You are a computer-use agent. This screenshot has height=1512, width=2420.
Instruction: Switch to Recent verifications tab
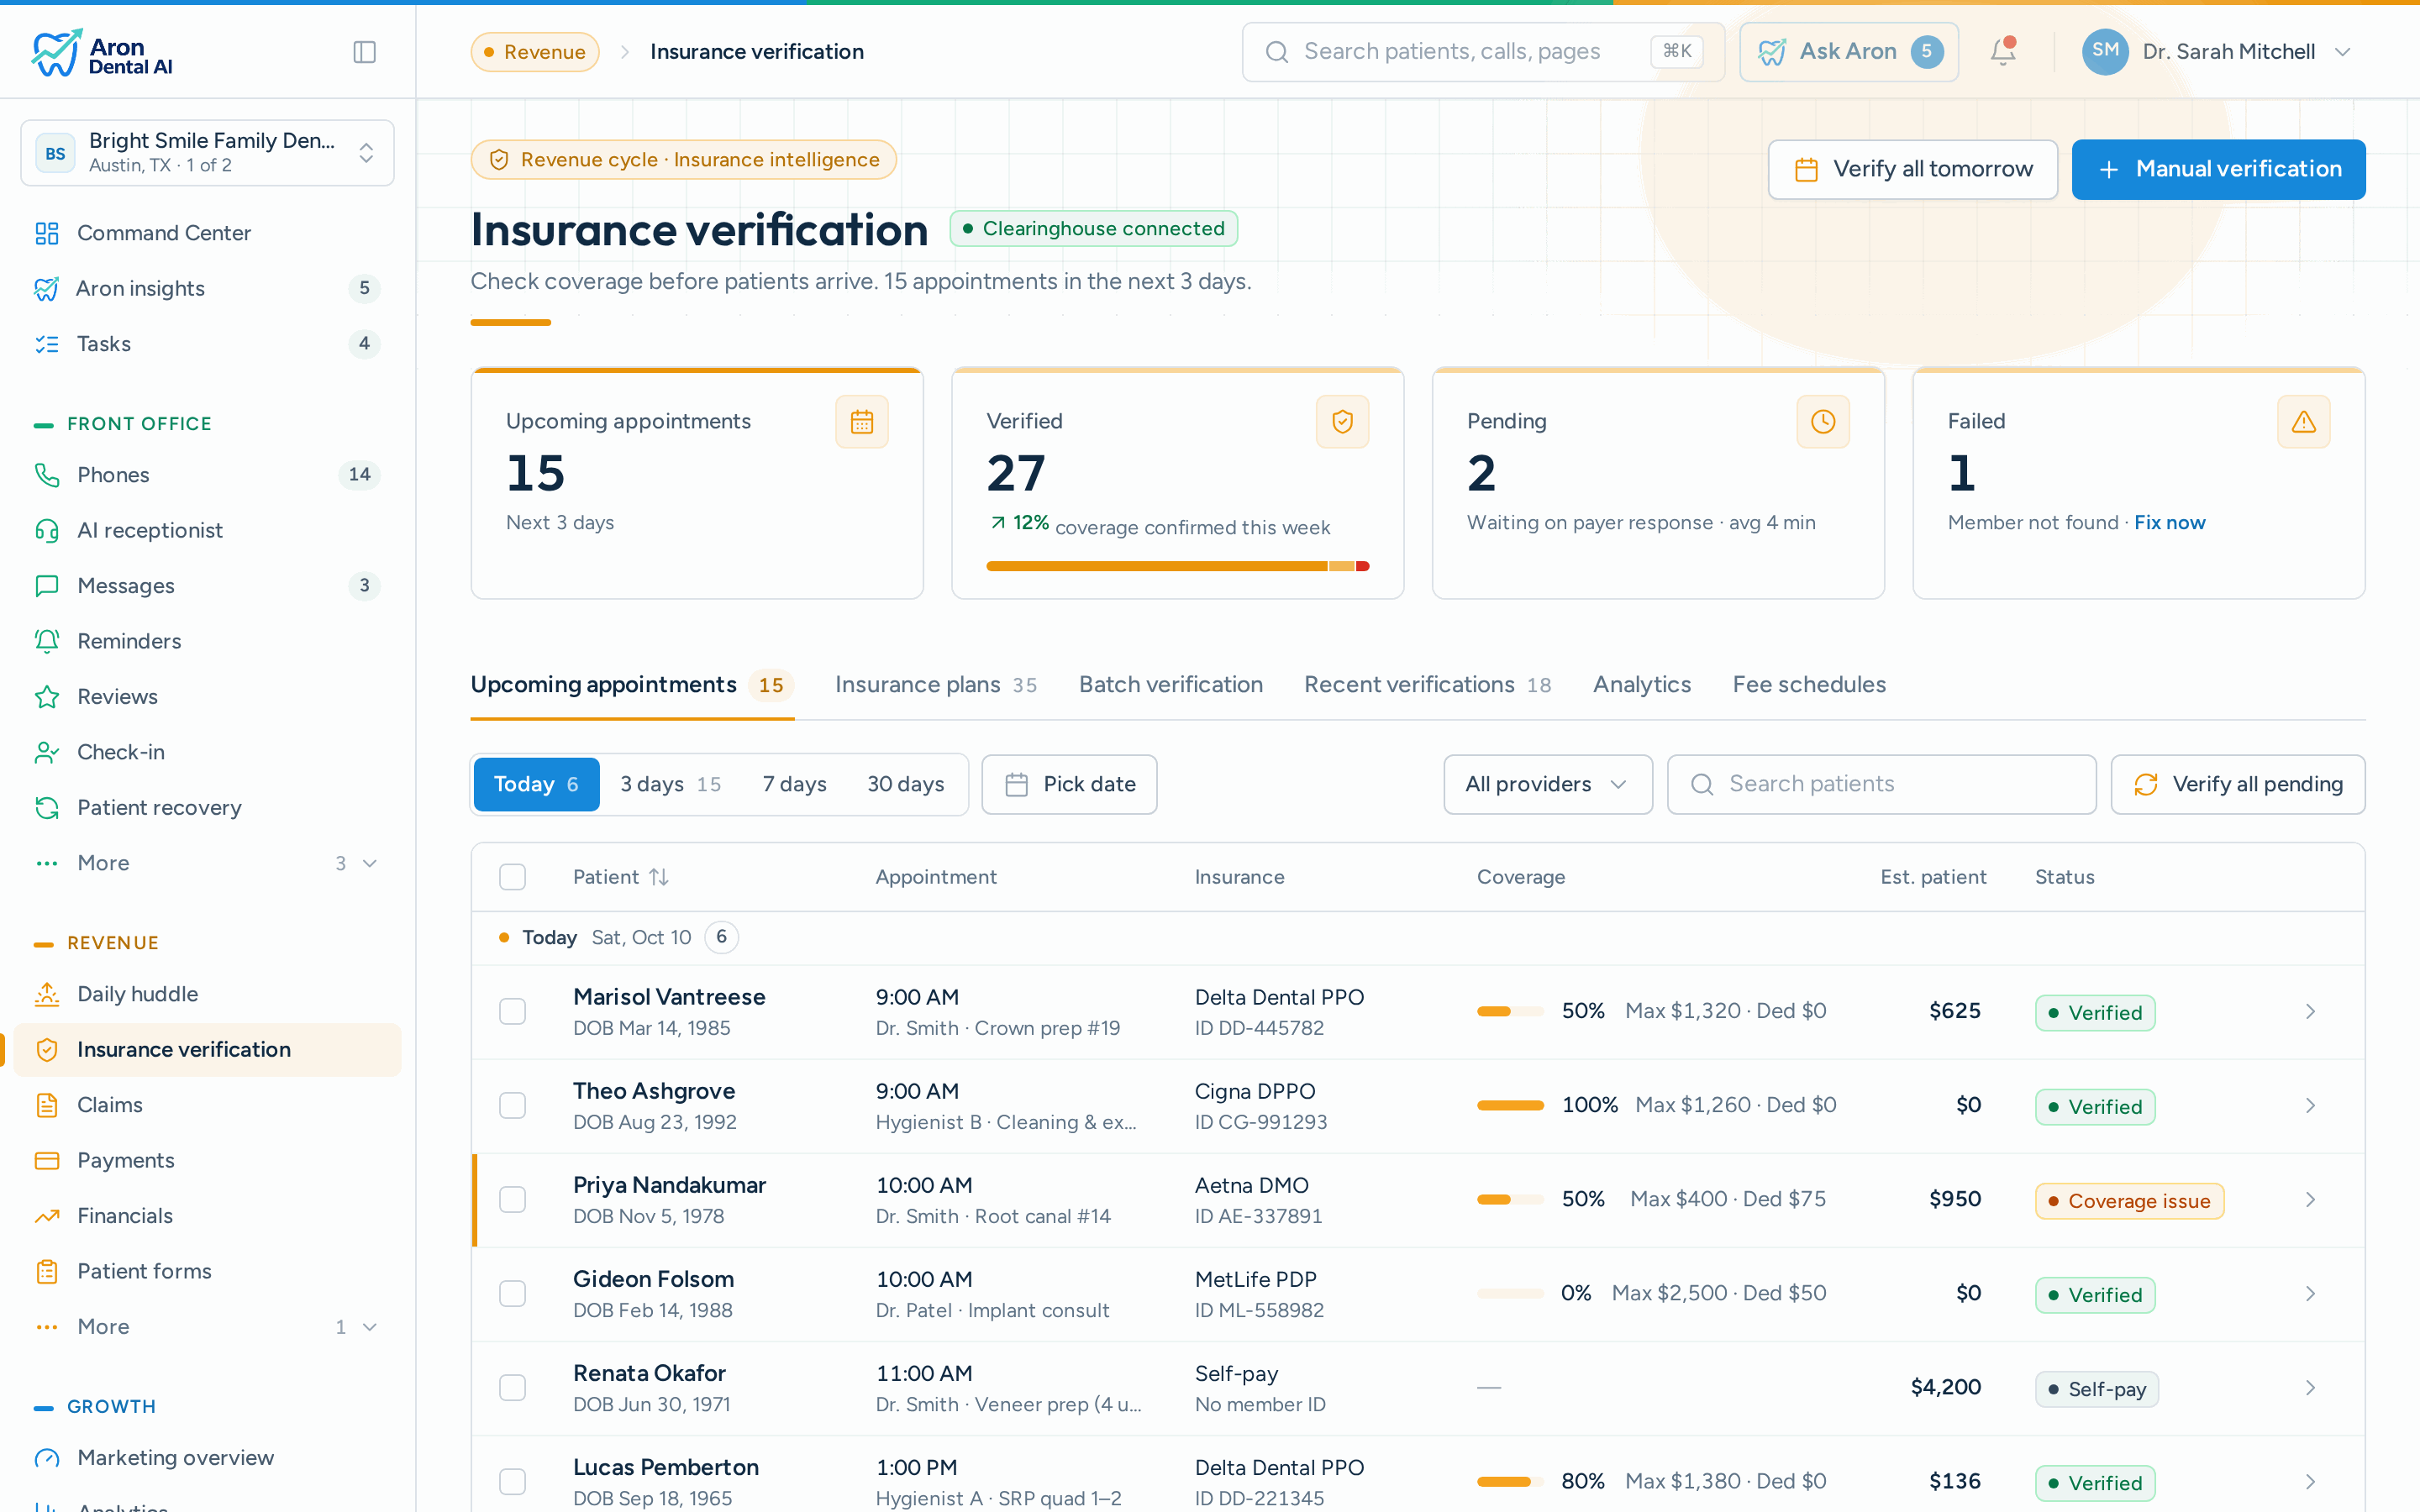(1428, 685)
